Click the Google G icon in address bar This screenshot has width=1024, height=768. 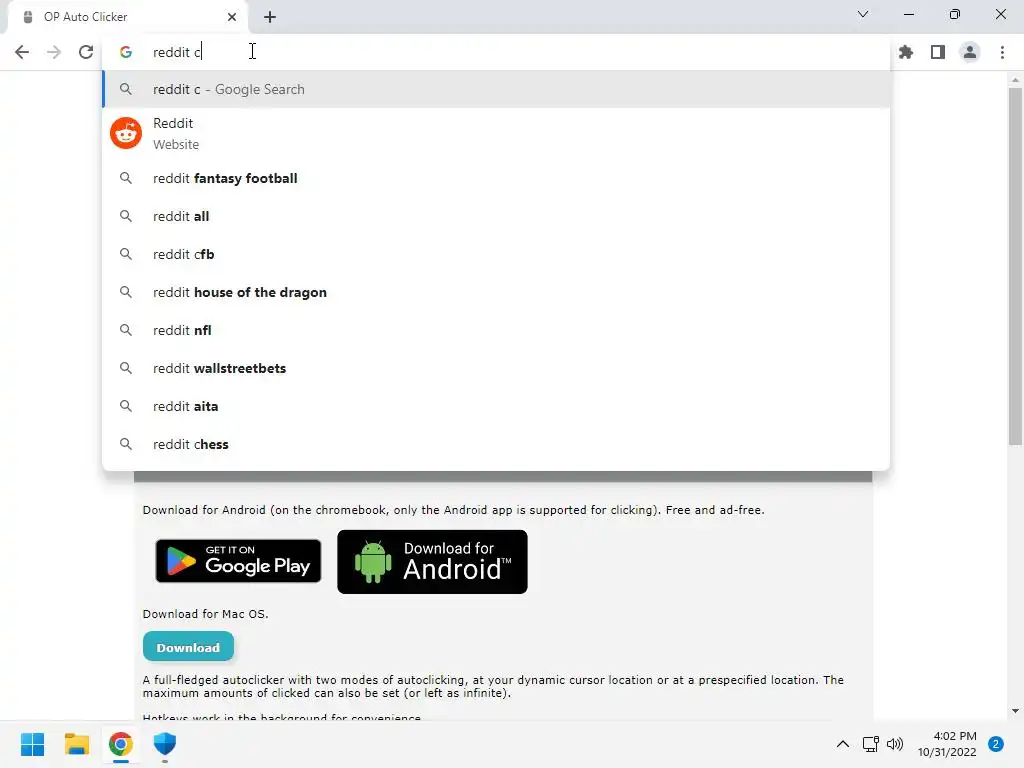[x=126, y=52]
